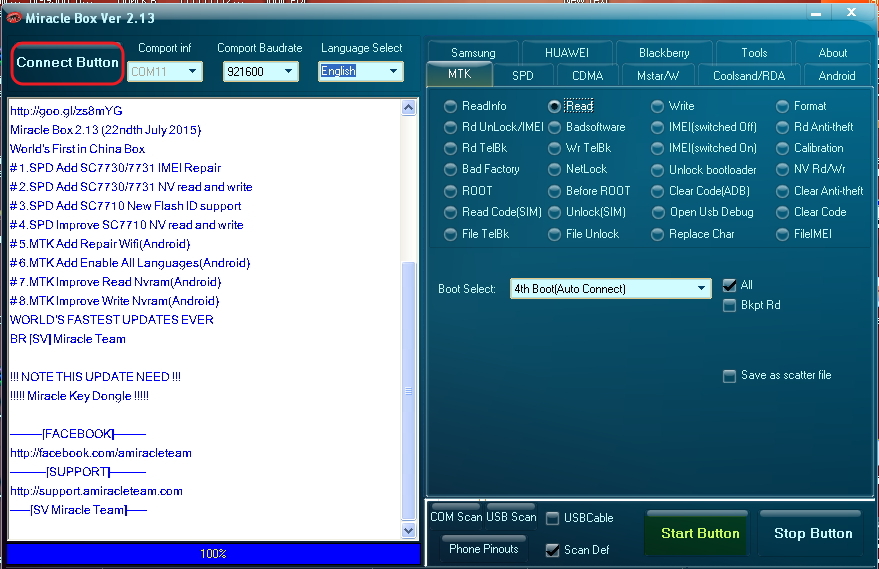Click the blue 100% progress bar

(213, 554)
